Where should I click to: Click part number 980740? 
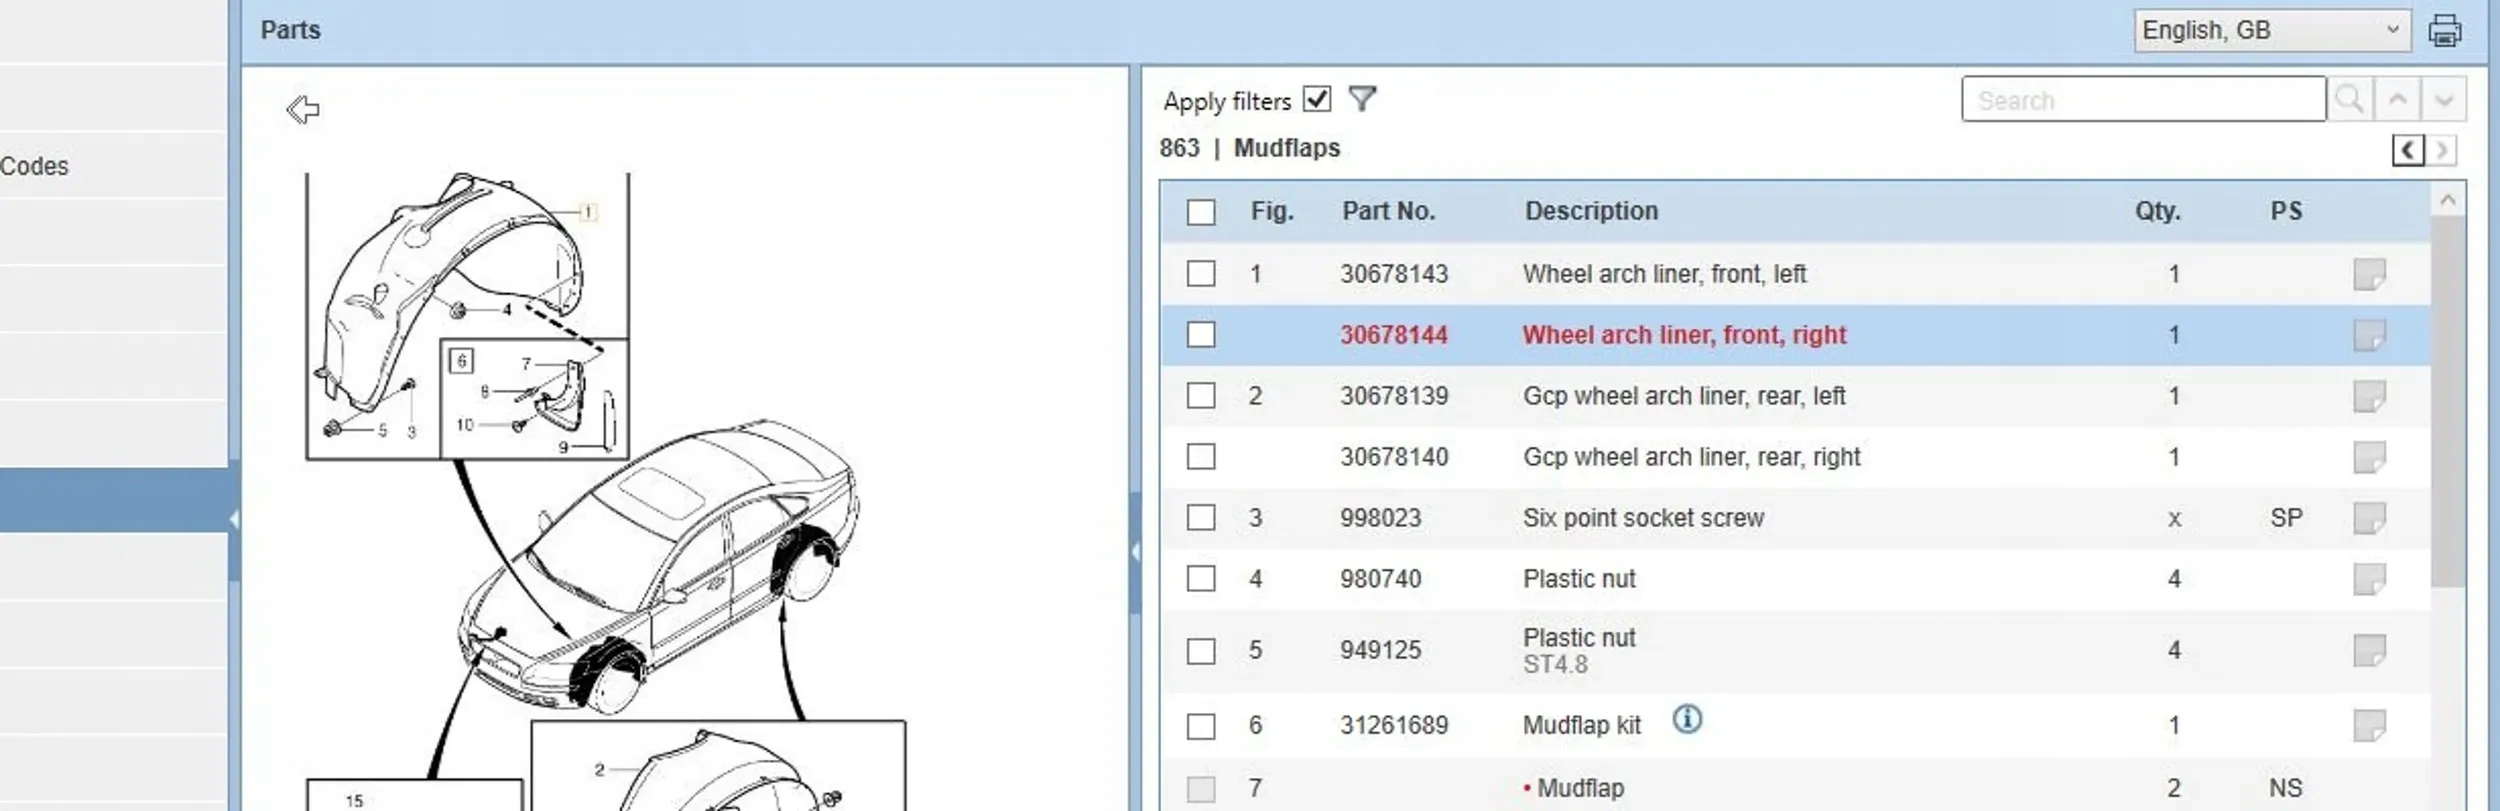(1380, 579)
